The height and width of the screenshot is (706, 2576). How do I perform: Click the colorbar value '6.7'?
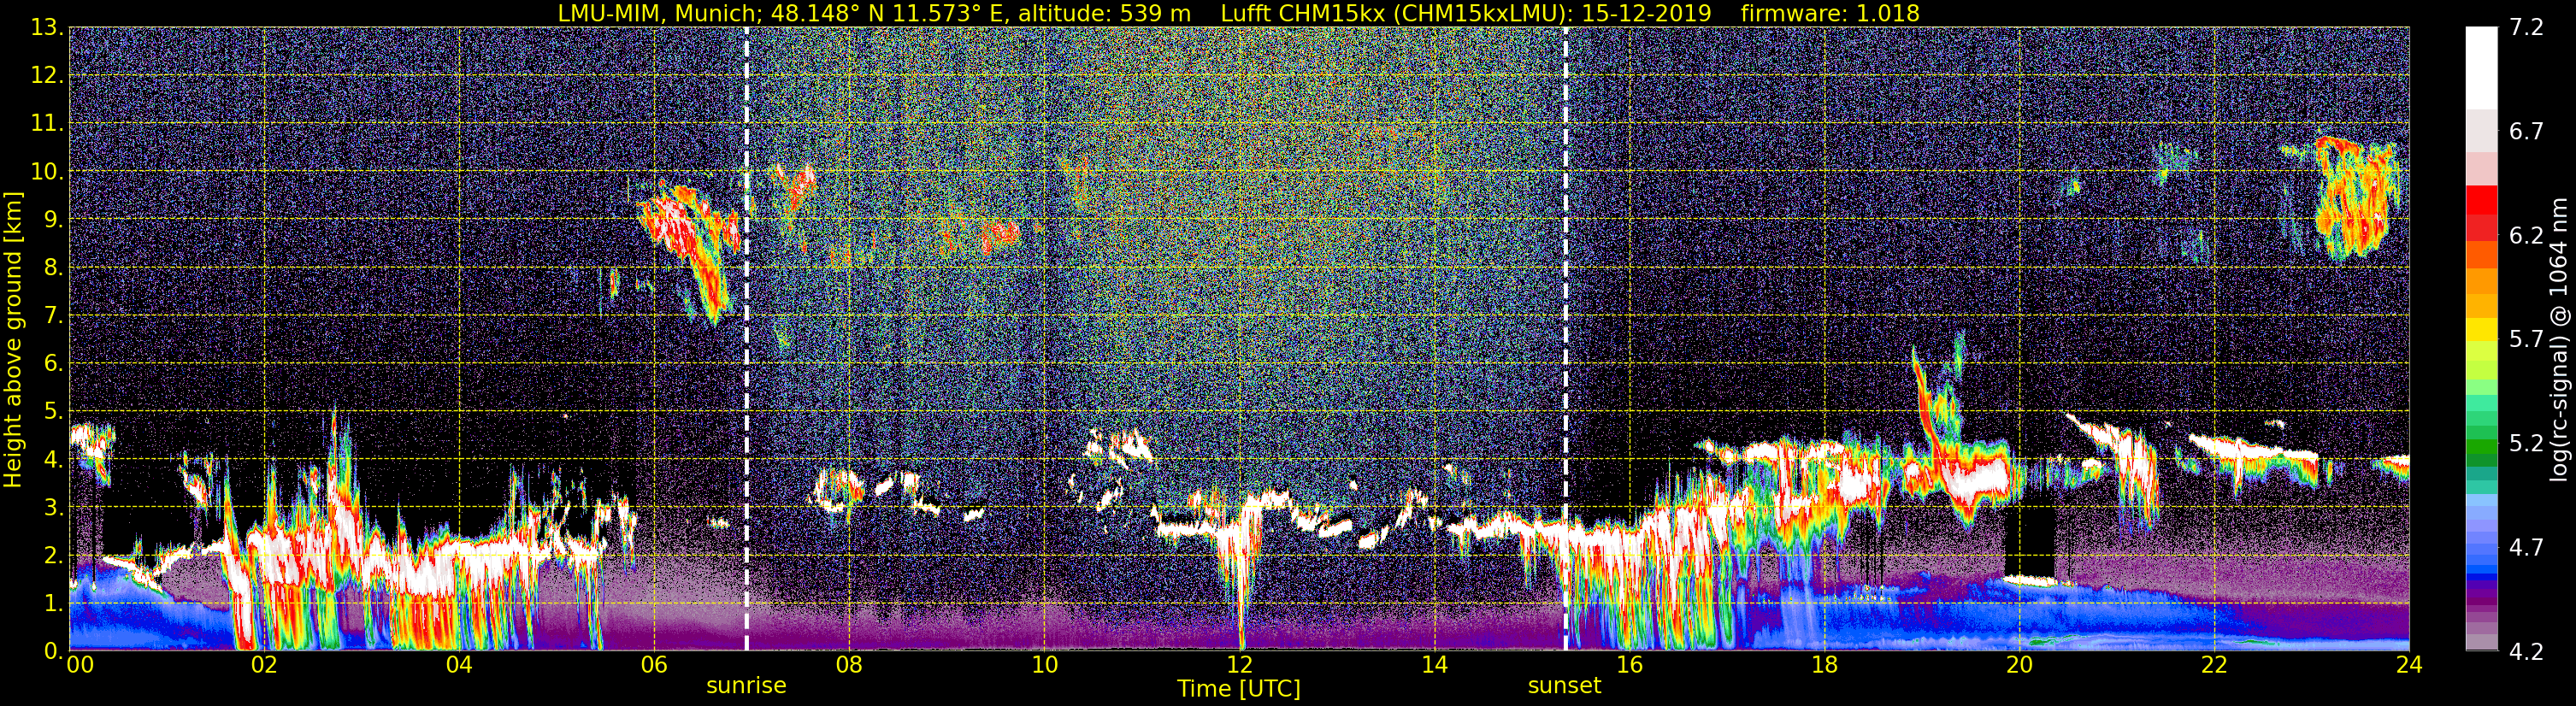(2526, 132)
